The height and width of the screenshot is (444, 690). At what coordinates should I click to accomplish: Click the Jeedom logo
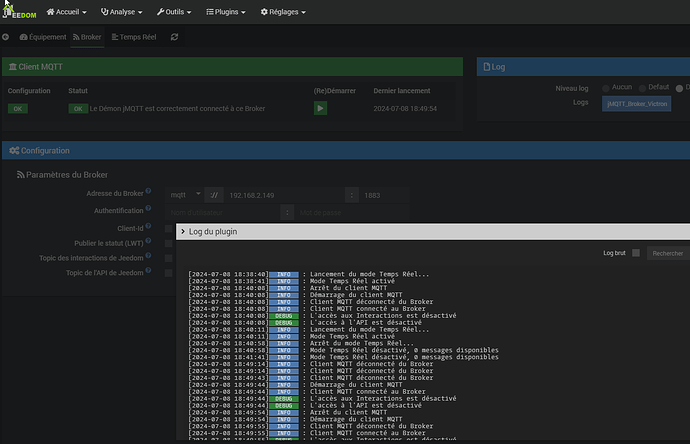click(19, 12)
